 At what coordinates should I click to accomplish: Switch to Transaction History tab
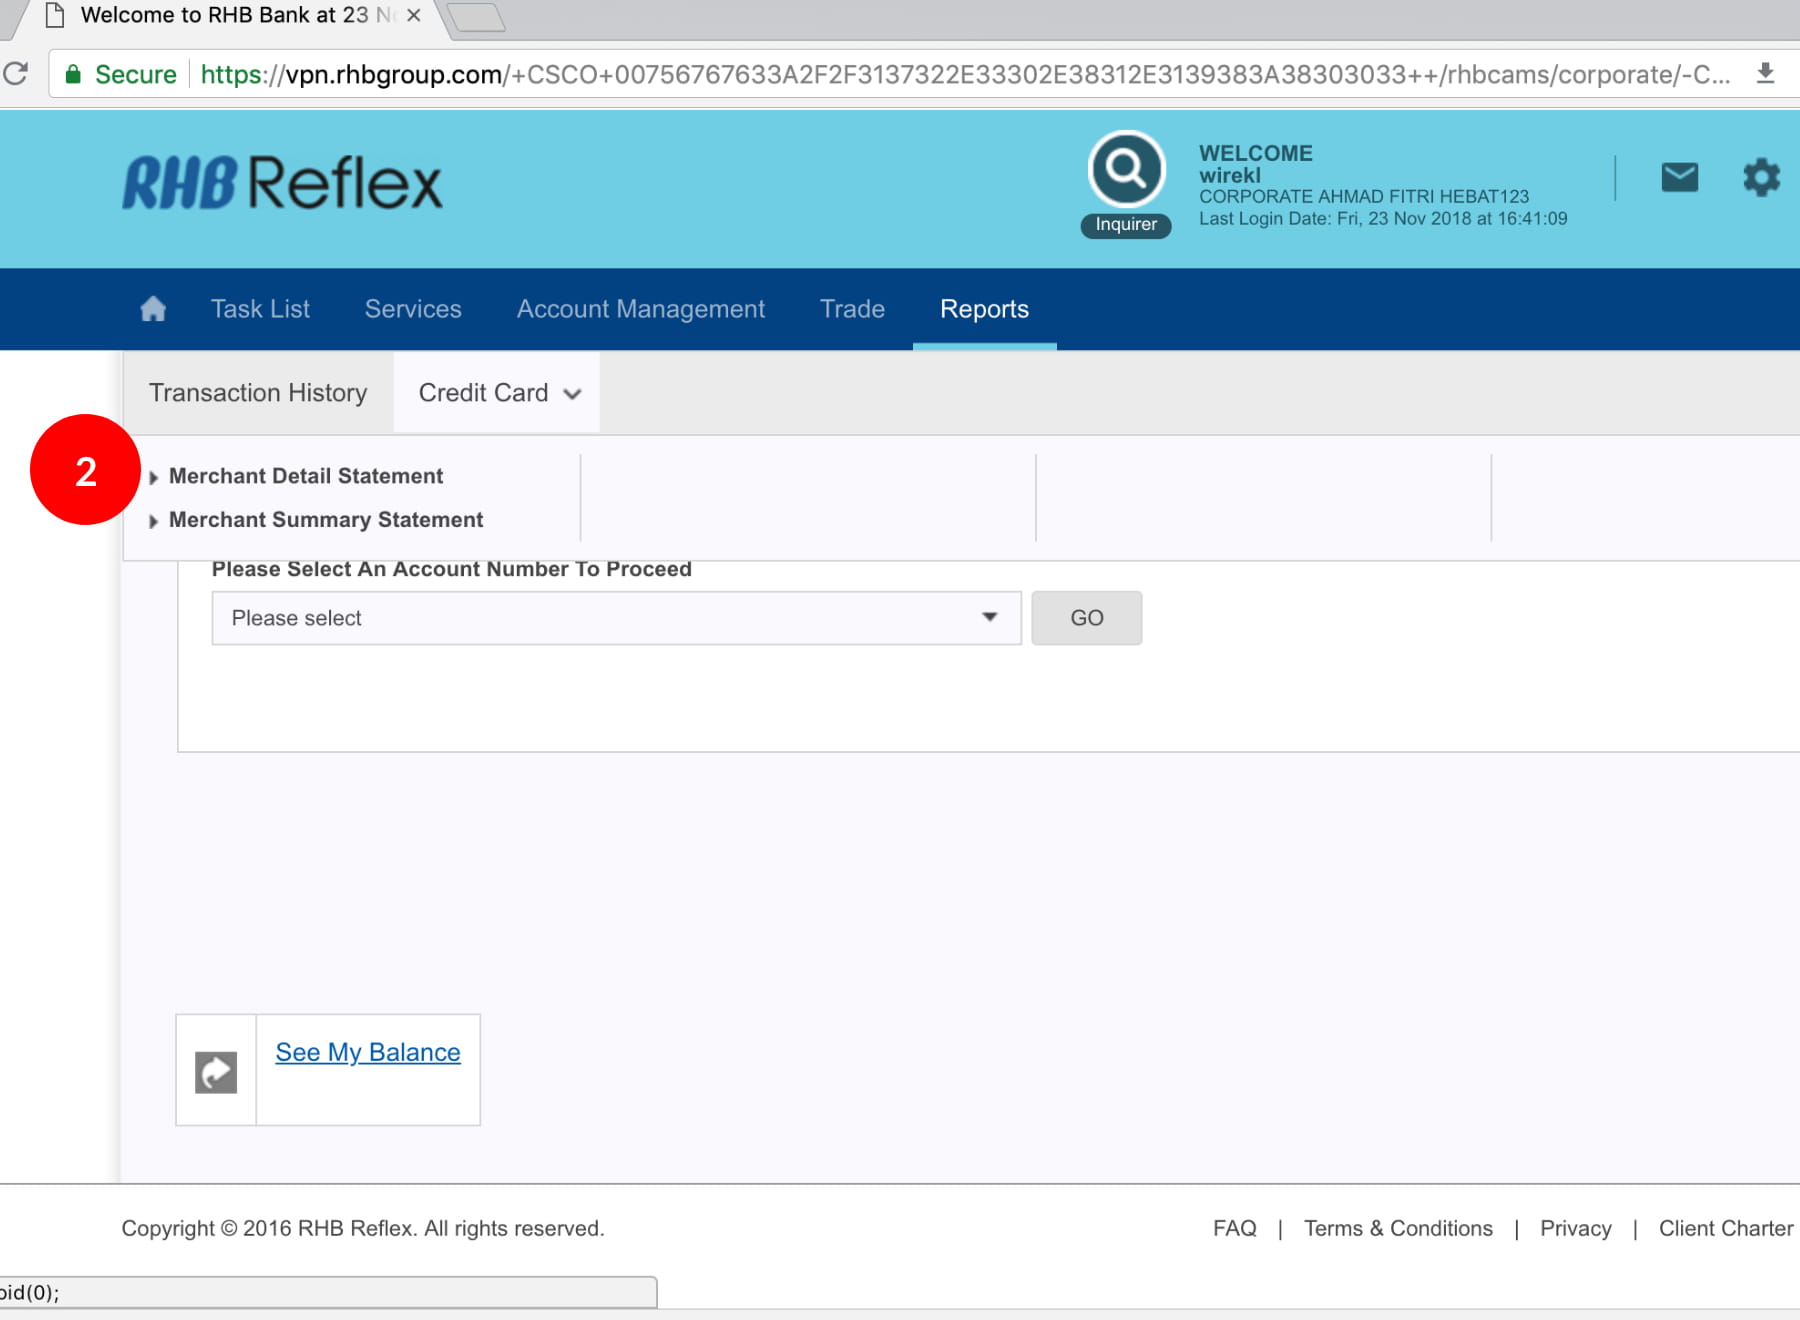click(258, 393)
